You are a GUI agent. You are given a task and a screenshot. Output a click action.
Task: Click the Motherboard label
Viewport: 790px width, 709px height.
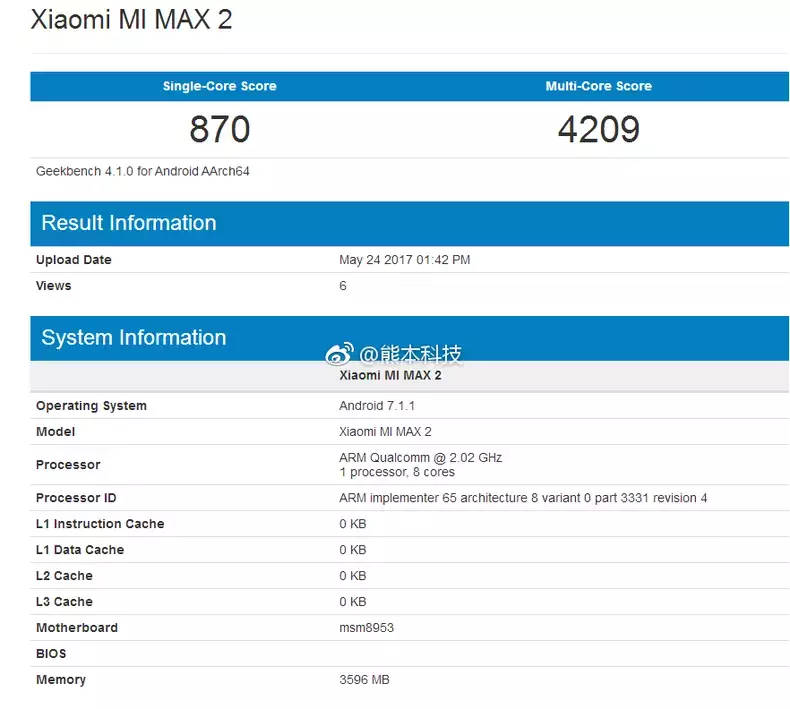tap(77, 628)
